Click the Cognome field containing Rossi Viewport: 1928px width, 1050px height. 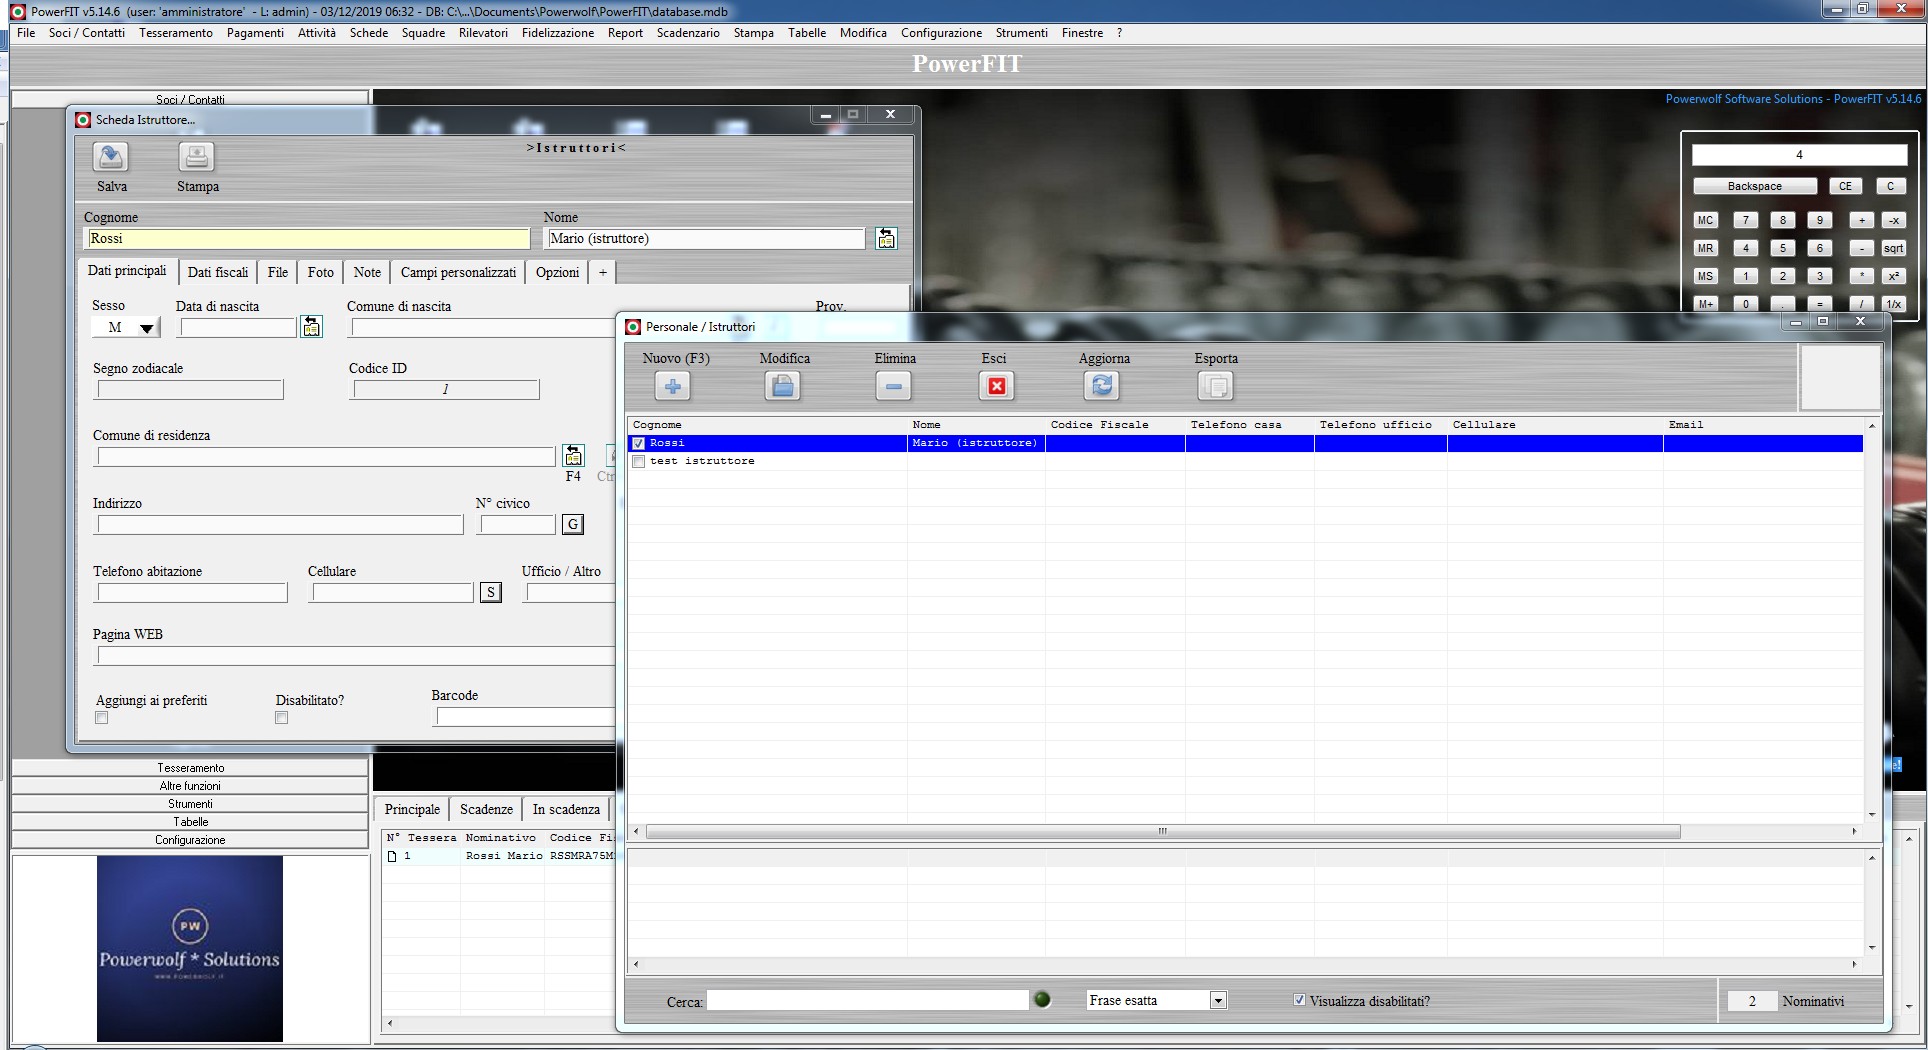(x=306, y=238)
